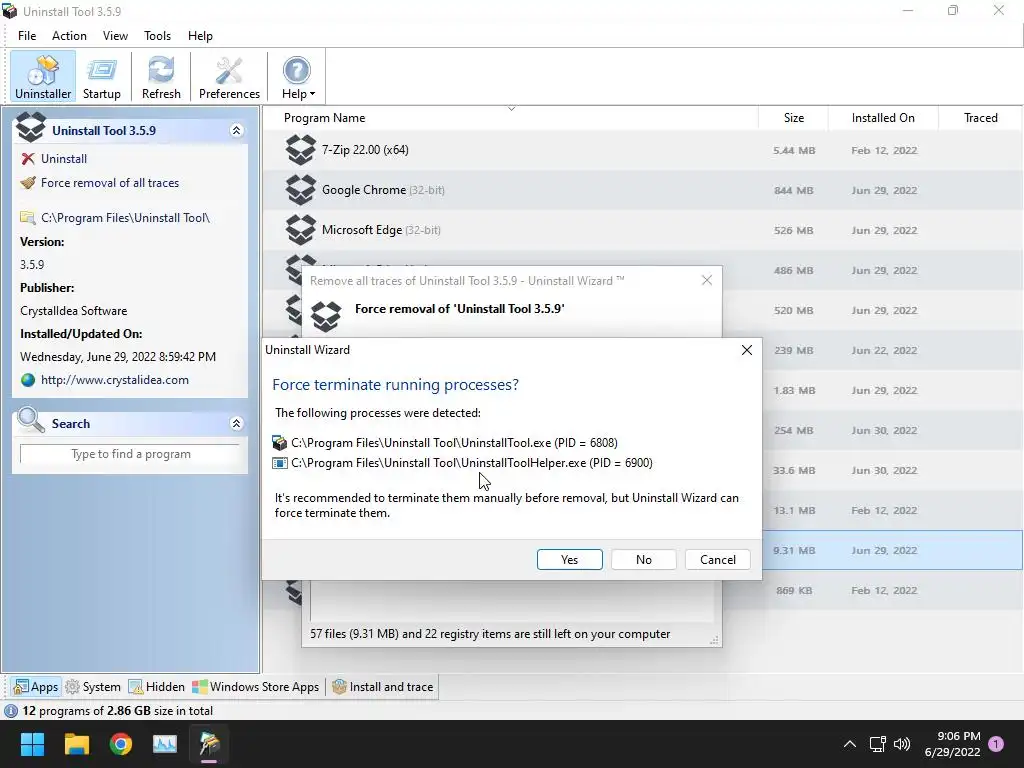Click the folder icon beside install path
The image size is (1024, 768).
27,218
